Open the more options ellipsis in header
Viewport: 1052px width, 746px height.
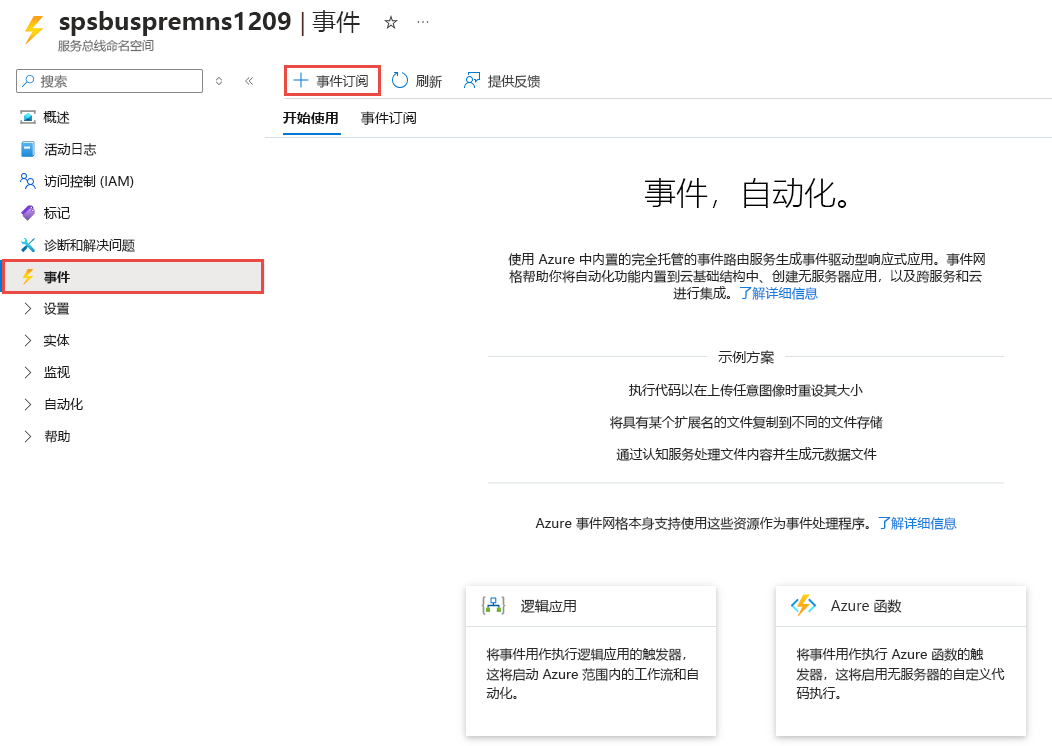(x=423, y=22)
